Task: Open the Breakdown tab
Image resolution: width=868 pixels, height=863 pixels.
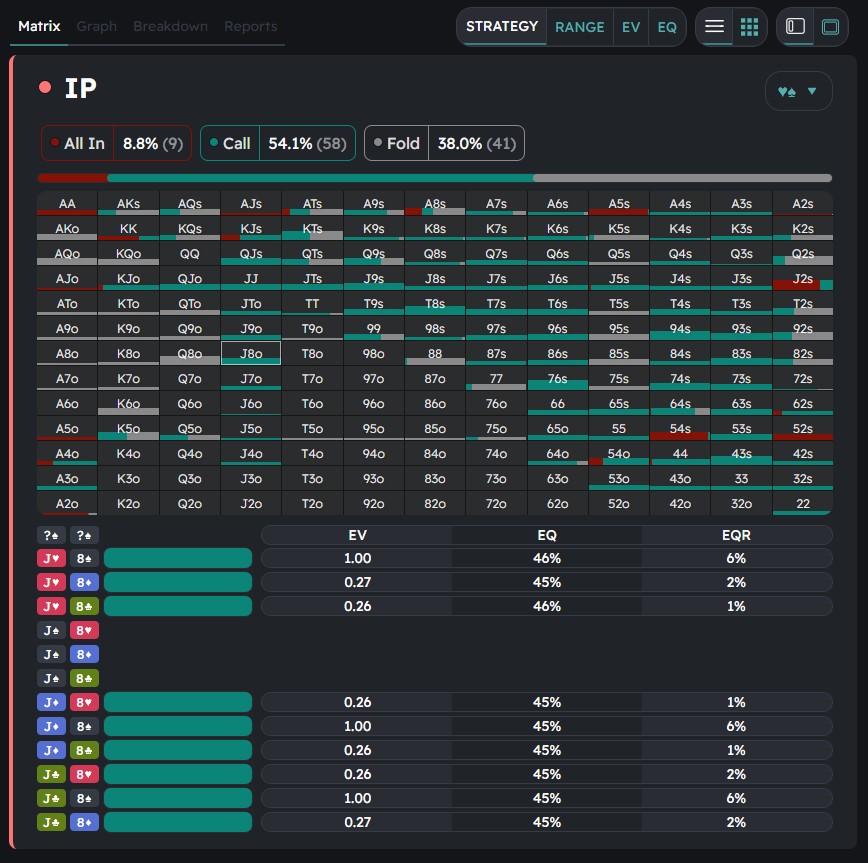Action: (170, 26)
